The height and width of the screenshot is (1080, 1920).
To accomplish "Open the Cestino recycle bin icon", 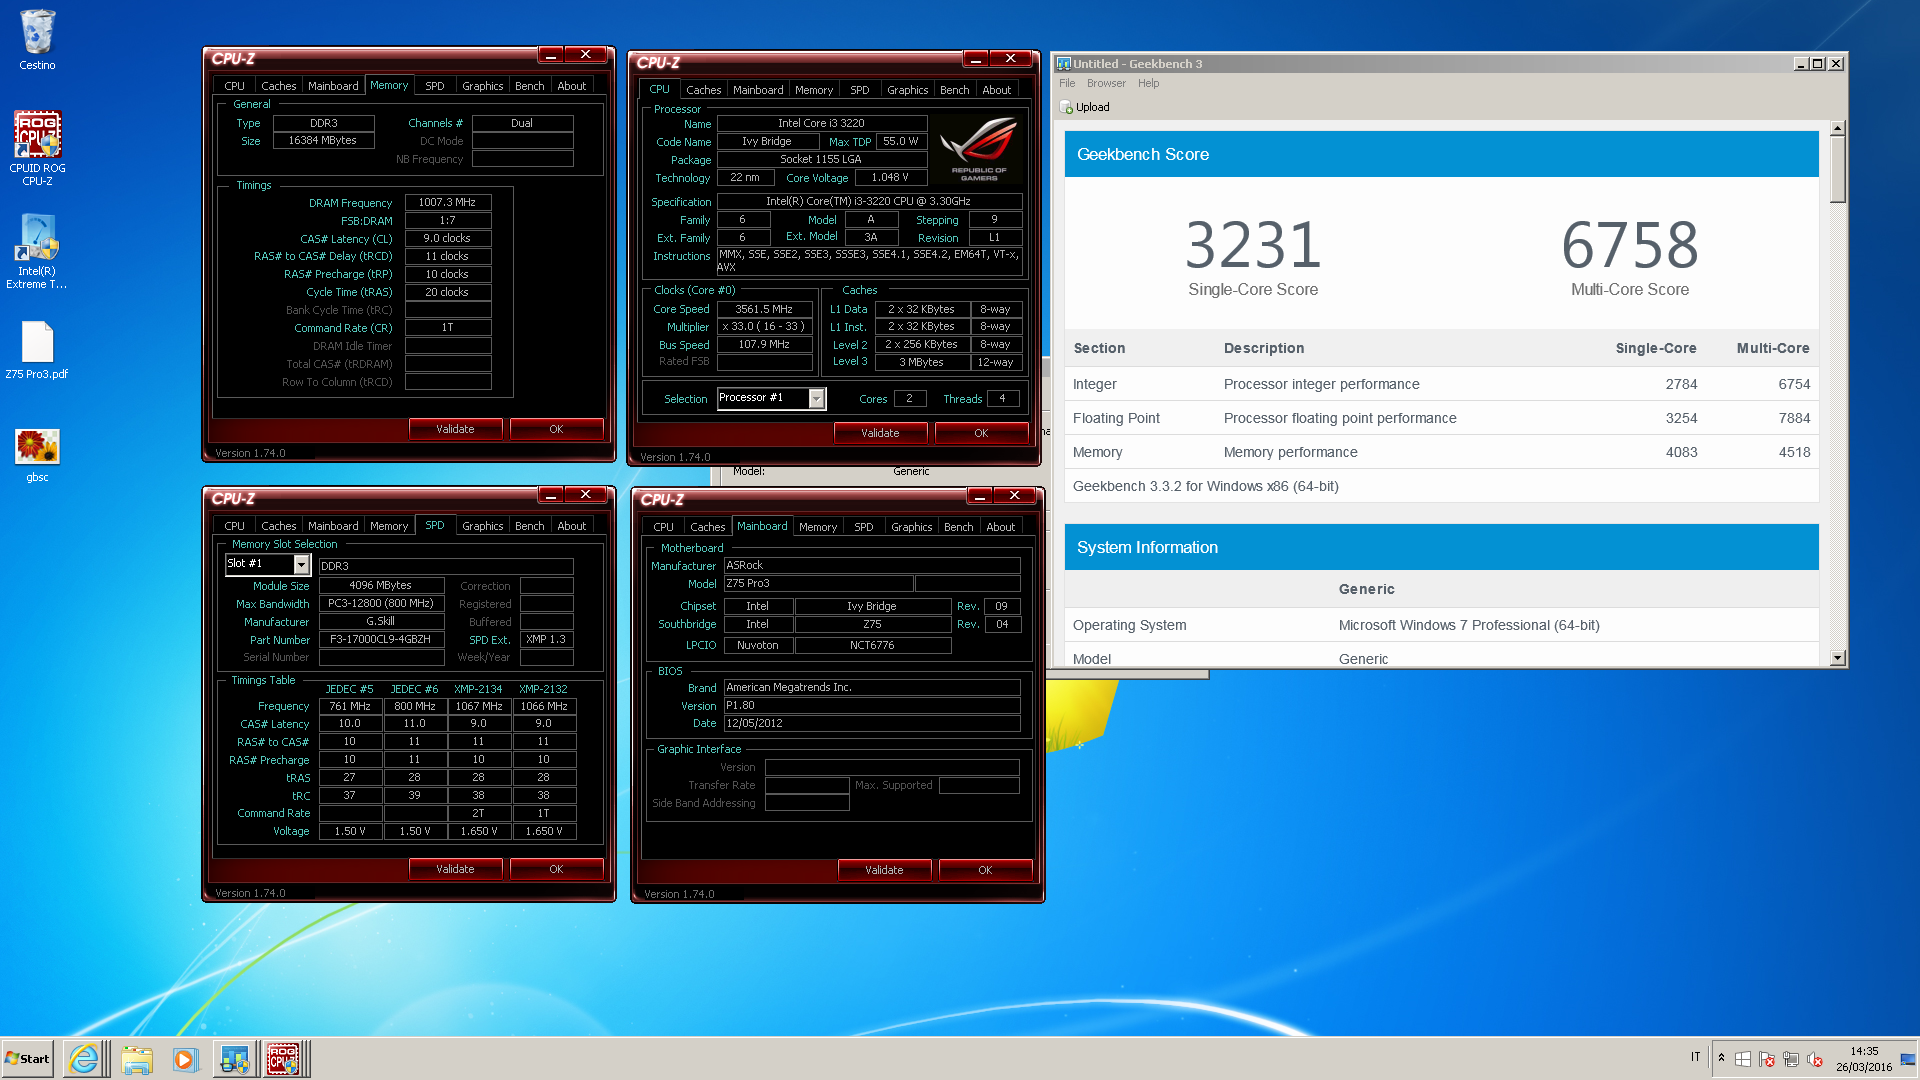I will click(x=37, y=40).
